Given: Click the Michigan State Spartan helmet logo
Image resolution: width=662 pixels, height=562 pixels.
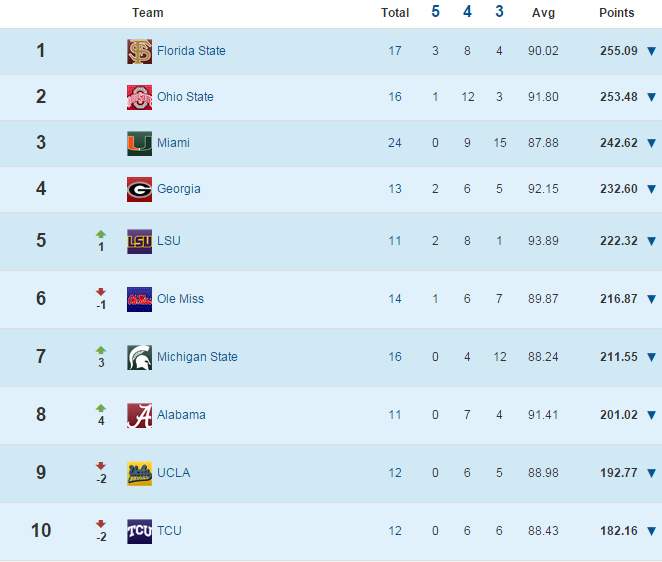Looking at the screenshot, I should tap(139, 358).
